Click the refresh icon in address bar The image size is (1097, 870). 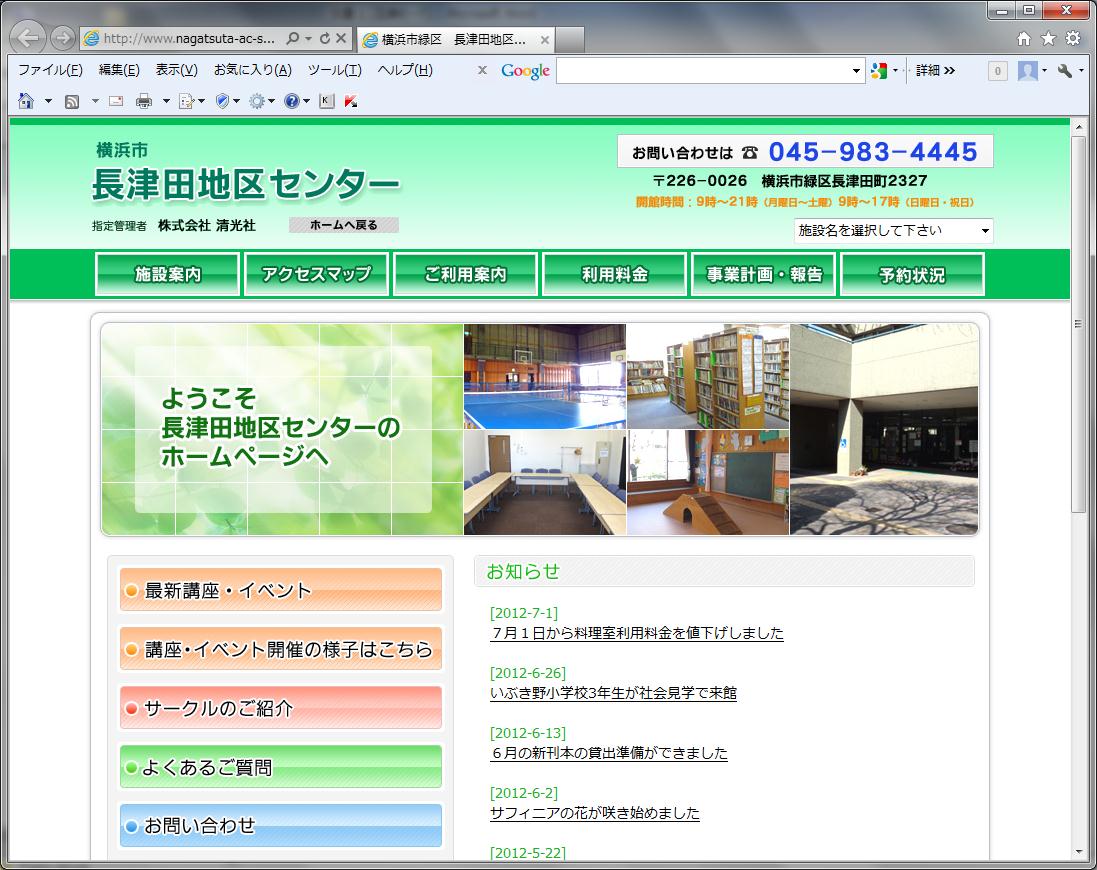click(x=325, y=39)
